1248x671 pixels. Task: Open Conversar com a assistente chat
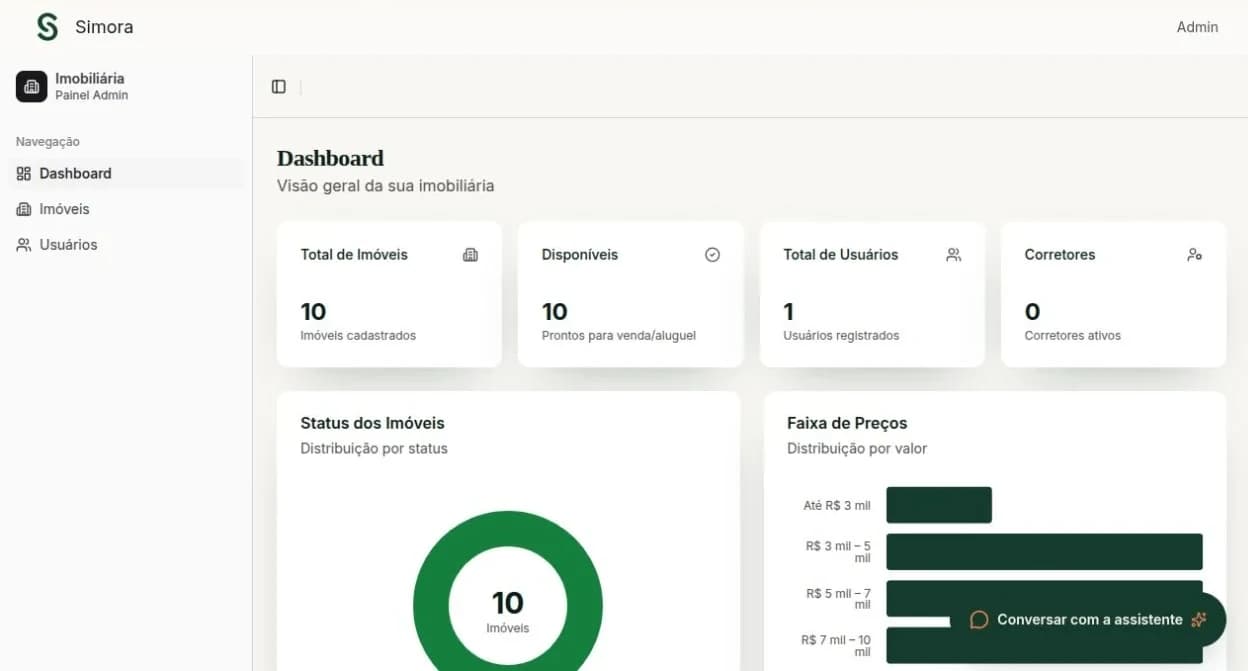tap(1088, 620)
